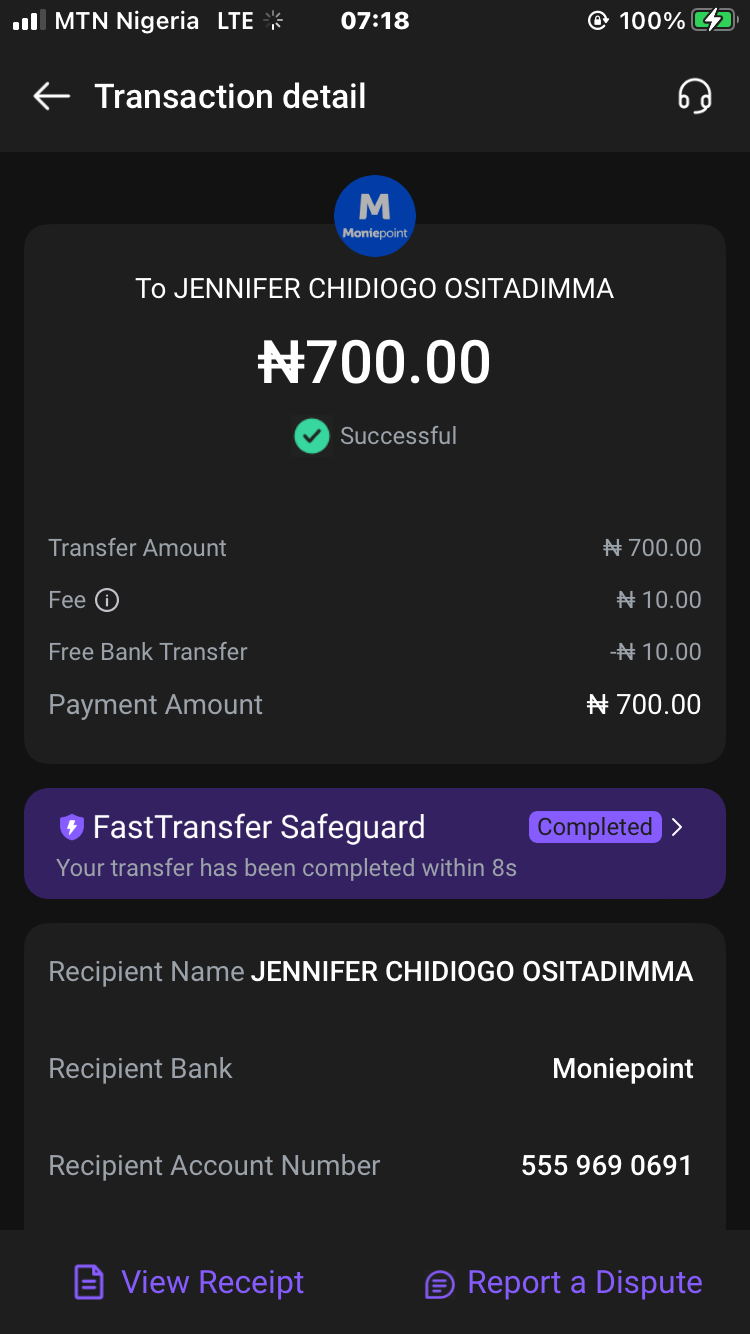Image resolution: width=750 pixels, height=1334 pixels.
Task: Tap the ₦700.00 headline amount
Action: click(x=374, y=362)
